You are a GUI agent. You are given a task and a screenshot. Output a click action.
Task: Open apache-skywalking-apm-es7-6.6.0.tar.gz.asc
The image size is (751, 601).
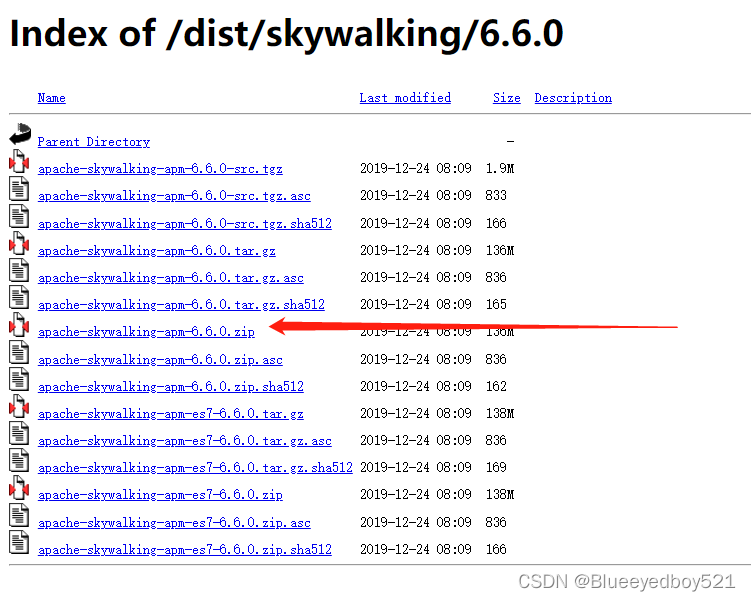pos(184,441)
